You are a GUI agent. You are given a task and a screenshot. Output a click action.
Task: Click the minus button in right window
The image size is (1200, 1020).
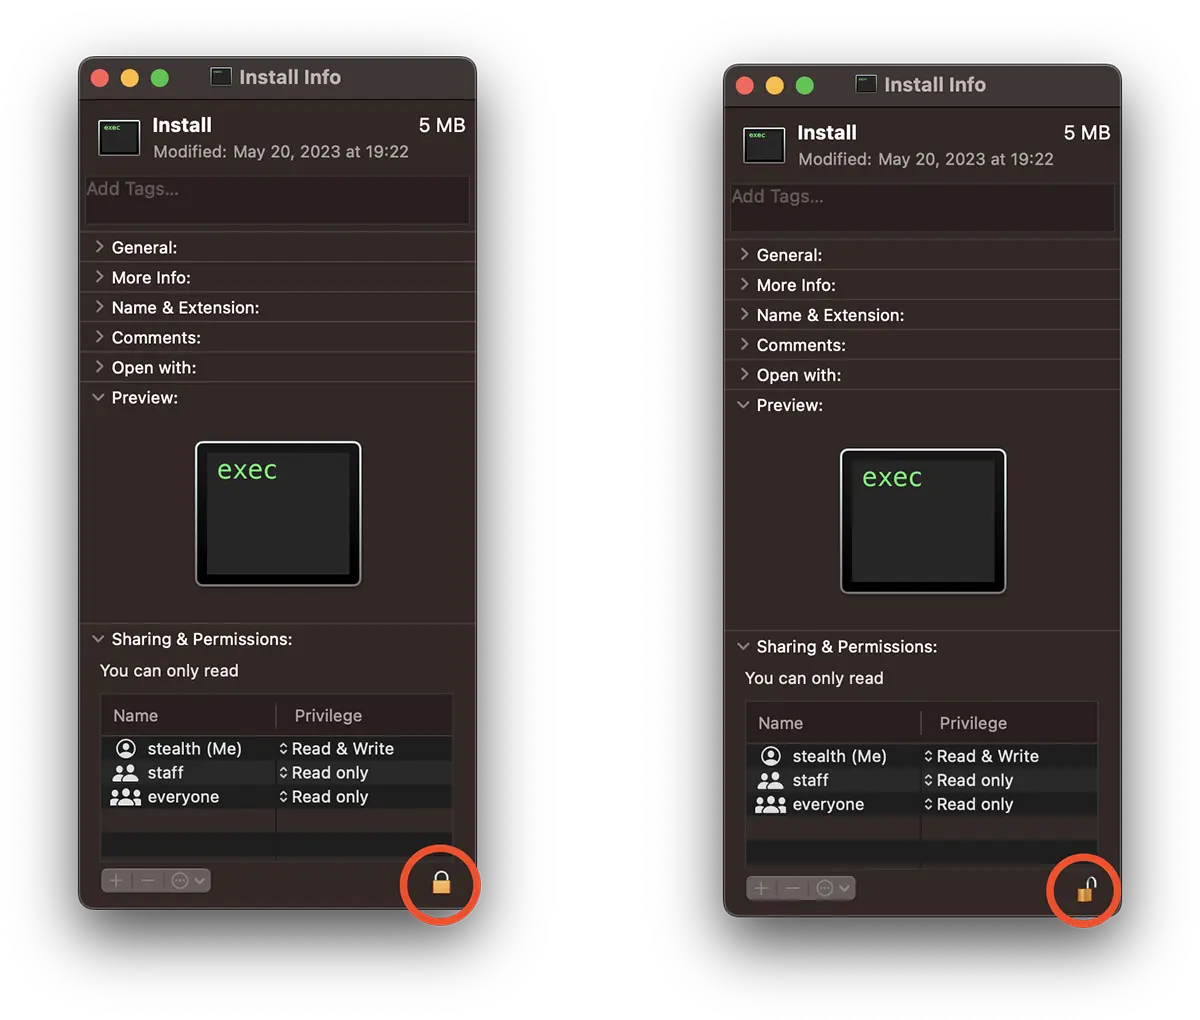click(793, 888)
